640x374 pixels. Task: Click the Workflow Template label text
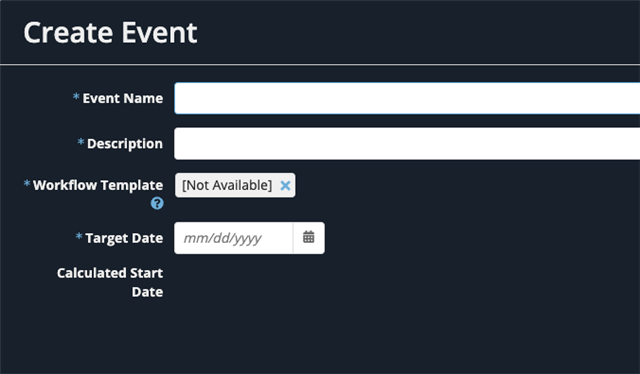tap(98, 185)
